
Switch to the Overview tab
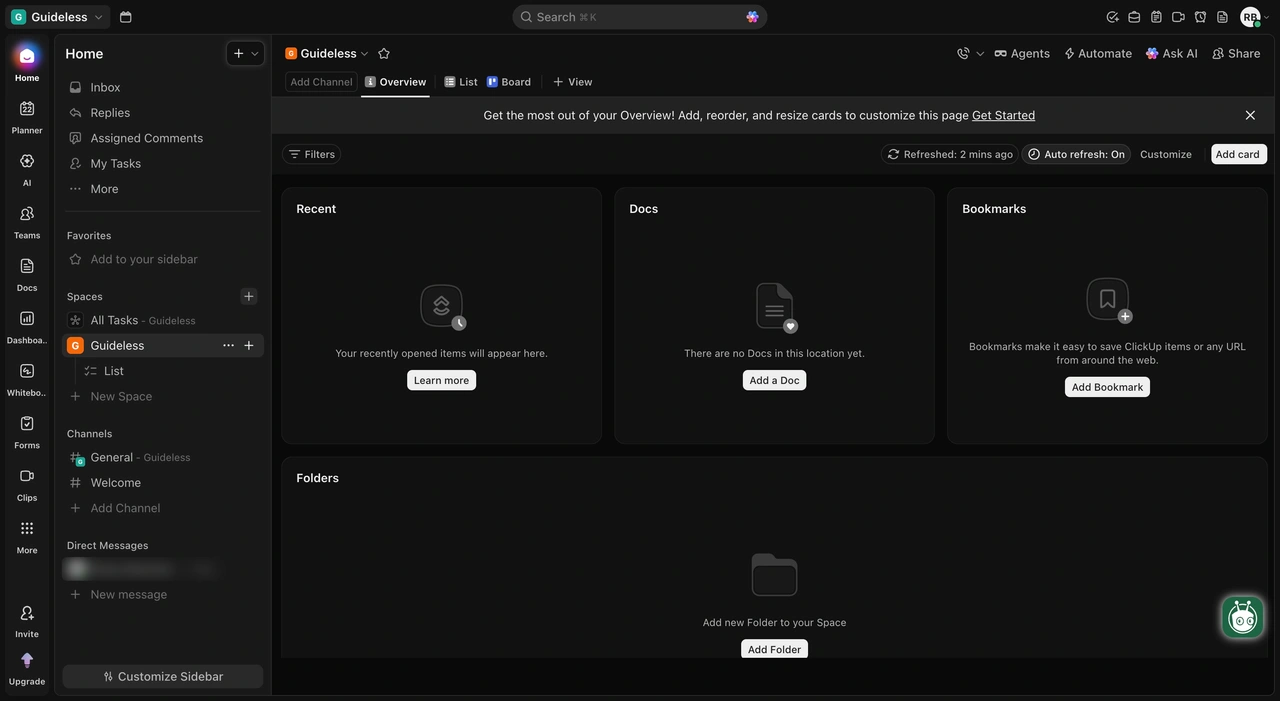click(396, 82)
